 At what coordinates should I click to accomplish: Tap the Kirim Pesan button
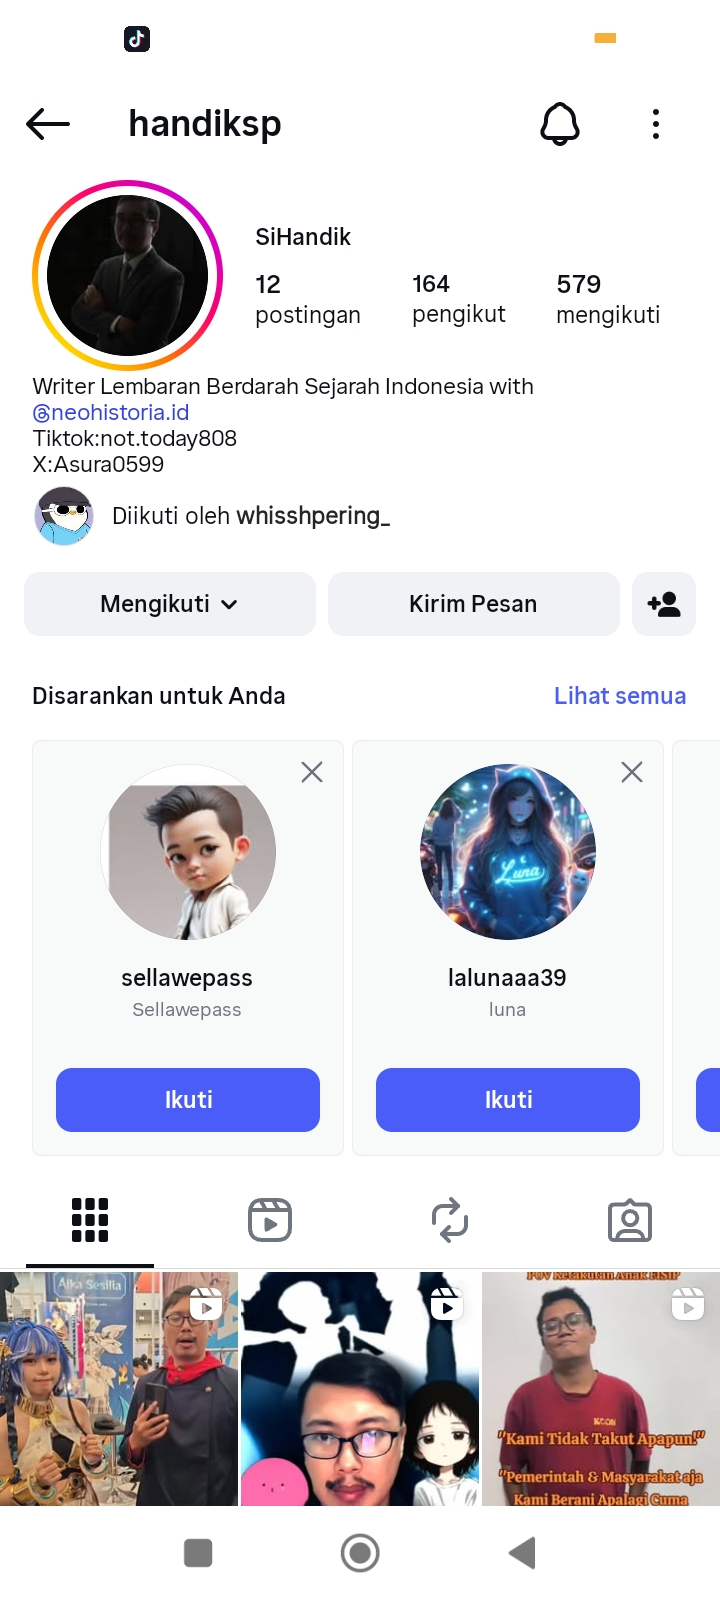click(474, 604)
